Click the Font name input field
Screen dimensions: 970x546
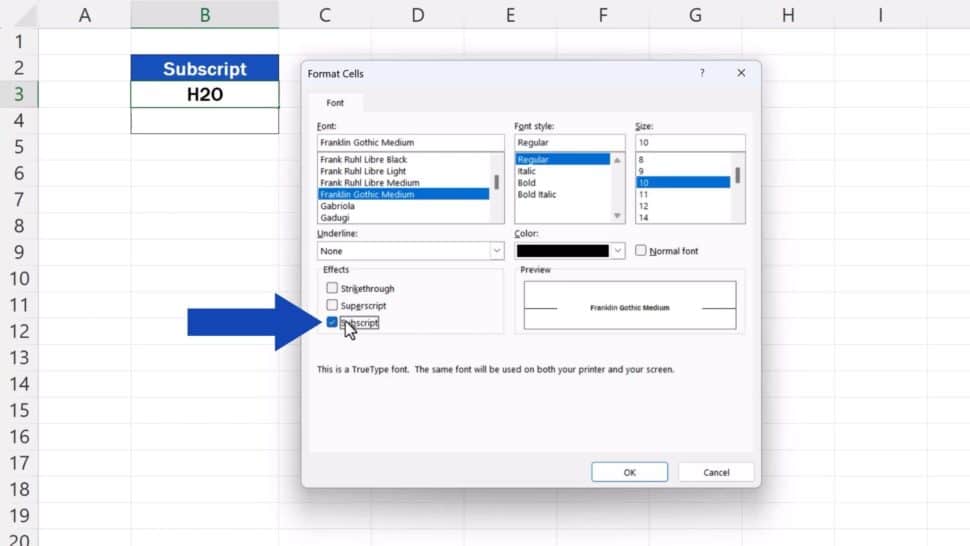(x=410, y=143)
